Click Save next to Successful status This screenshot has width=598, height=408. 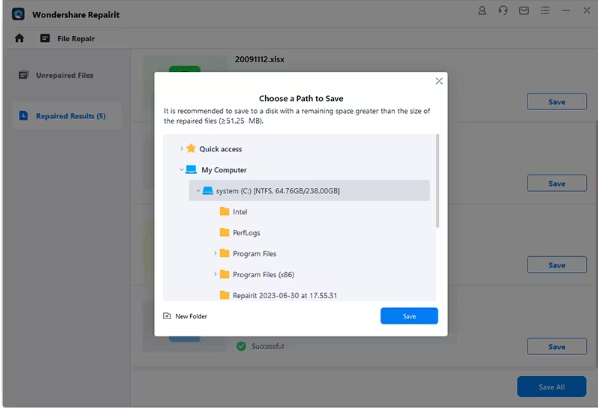pos(557,347)
